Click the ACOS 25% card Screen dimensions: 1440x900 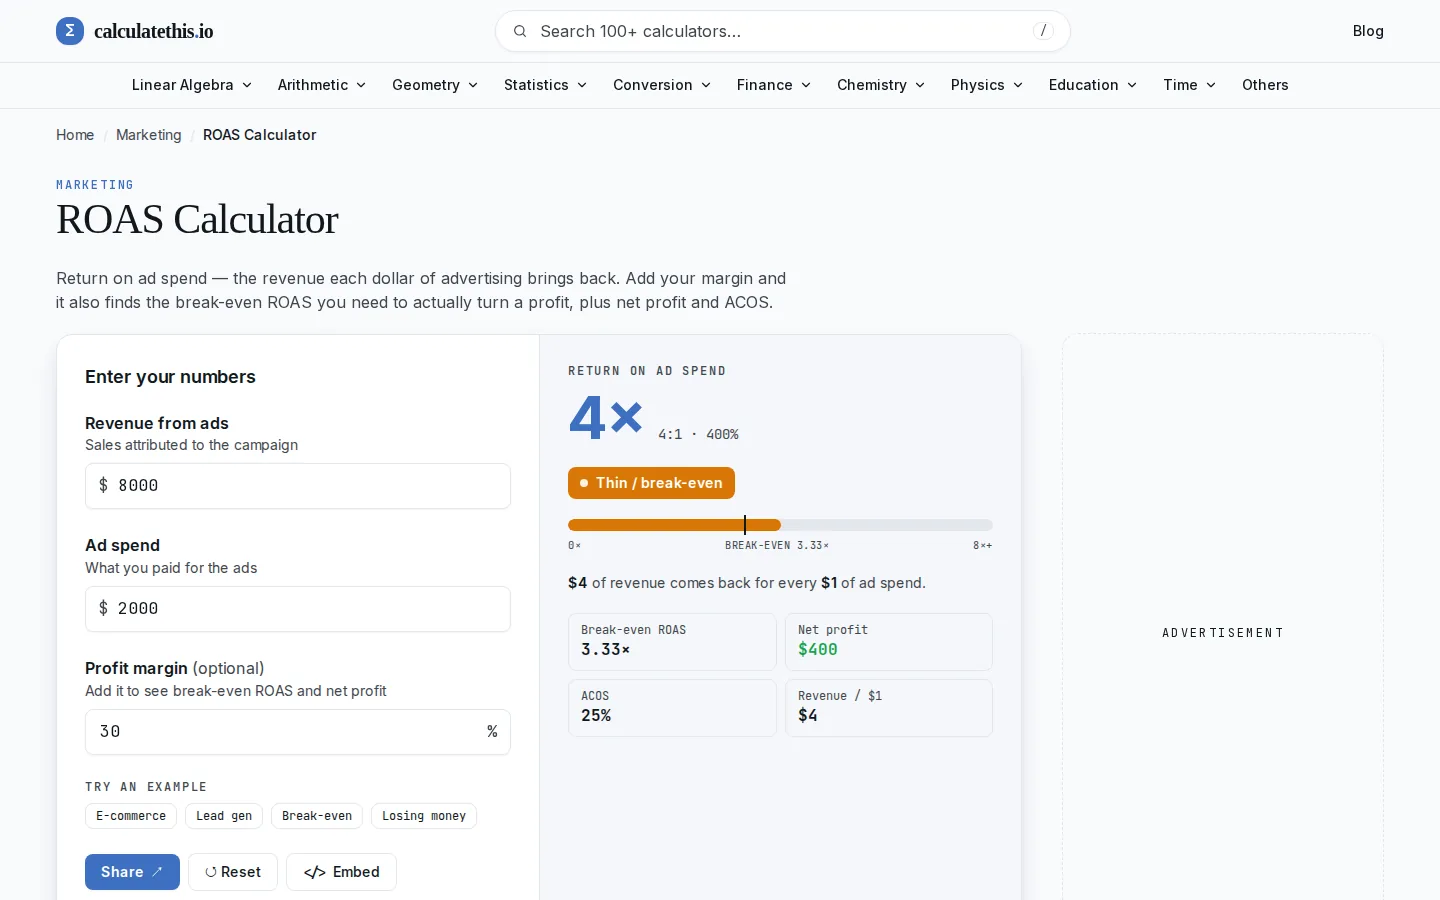(x=672, y=708)
